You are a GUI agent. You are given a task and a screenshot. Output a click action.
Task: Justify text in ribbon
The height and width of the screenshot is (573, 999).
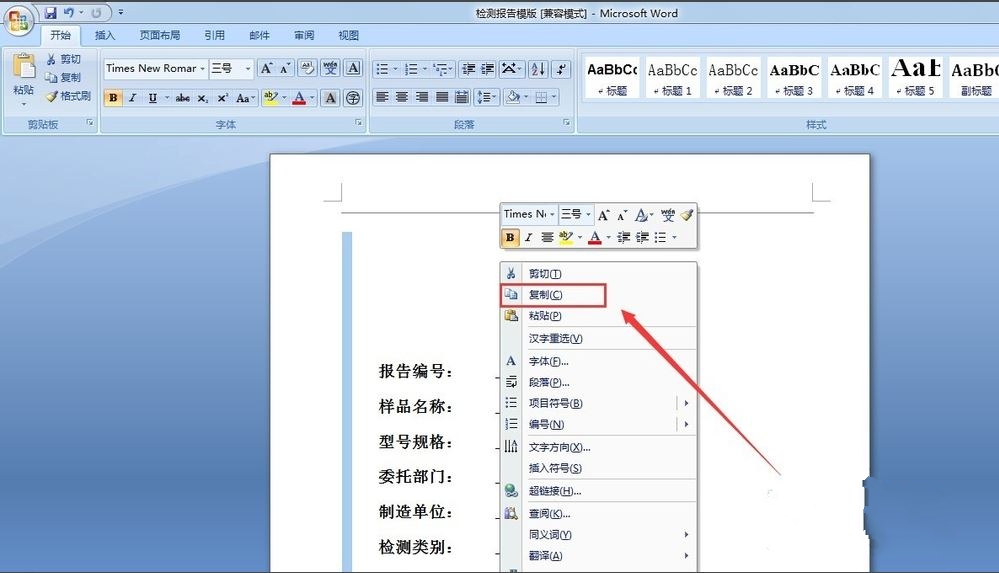click(442, 97)
